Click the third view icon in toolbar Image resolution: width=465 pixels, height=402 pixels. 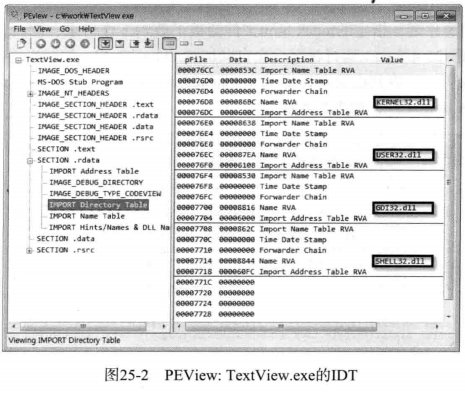pos(135,44)
